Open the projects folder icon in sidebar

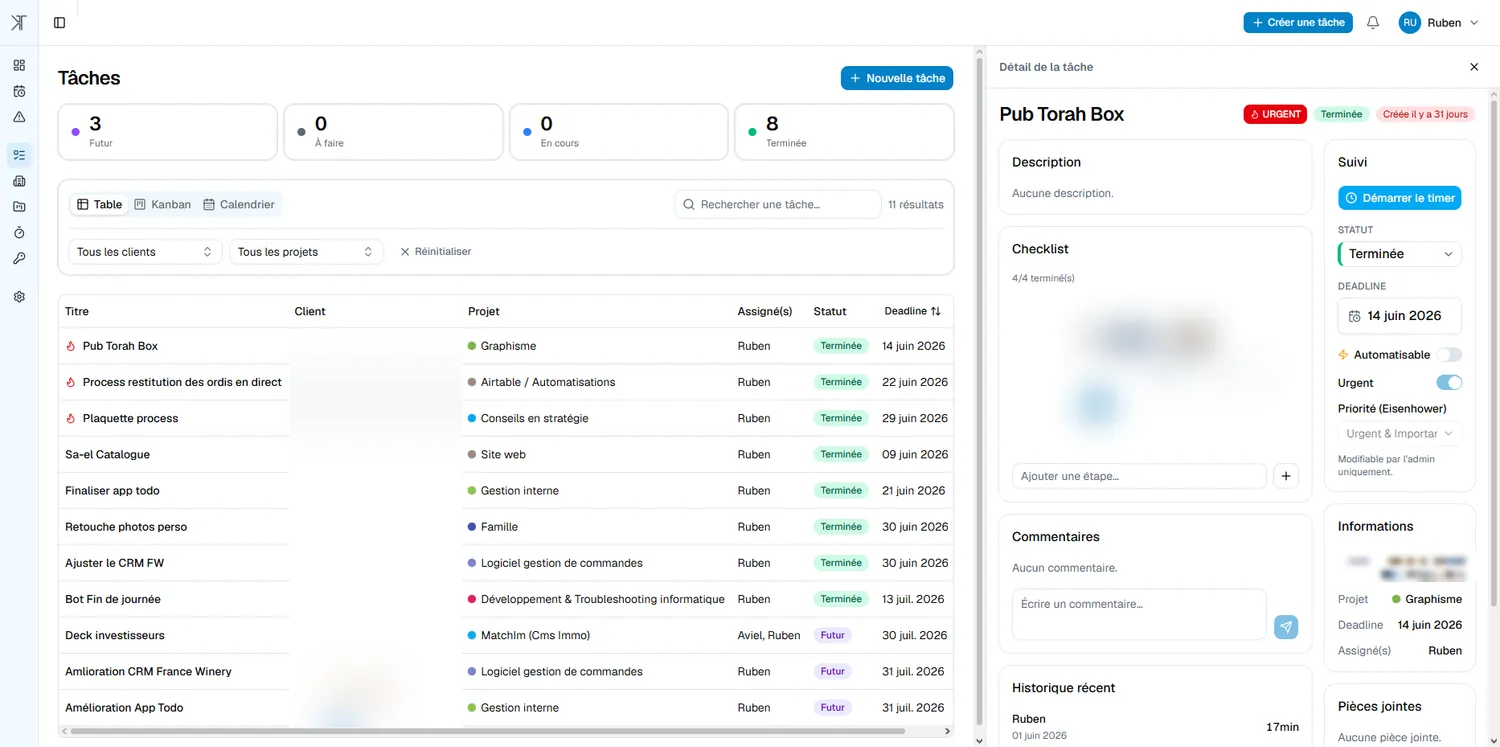(19, 207)
